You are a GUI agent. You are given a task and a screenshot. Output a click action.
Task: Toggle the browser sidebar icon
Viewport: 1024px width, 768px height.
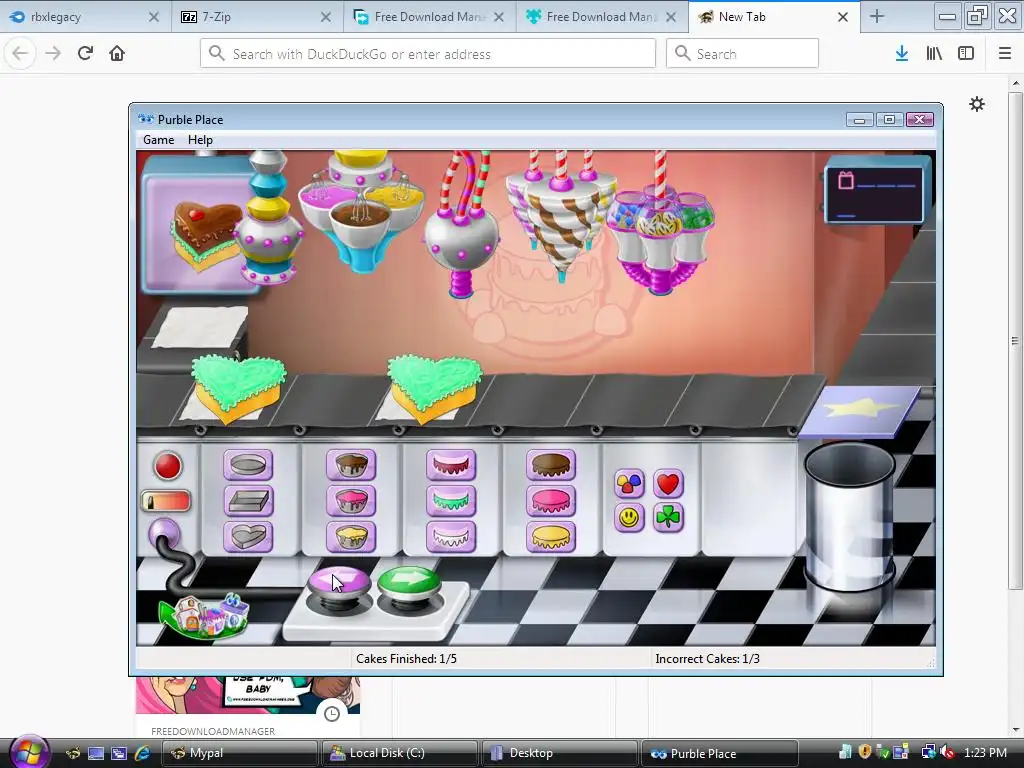(x=966, y=53)
